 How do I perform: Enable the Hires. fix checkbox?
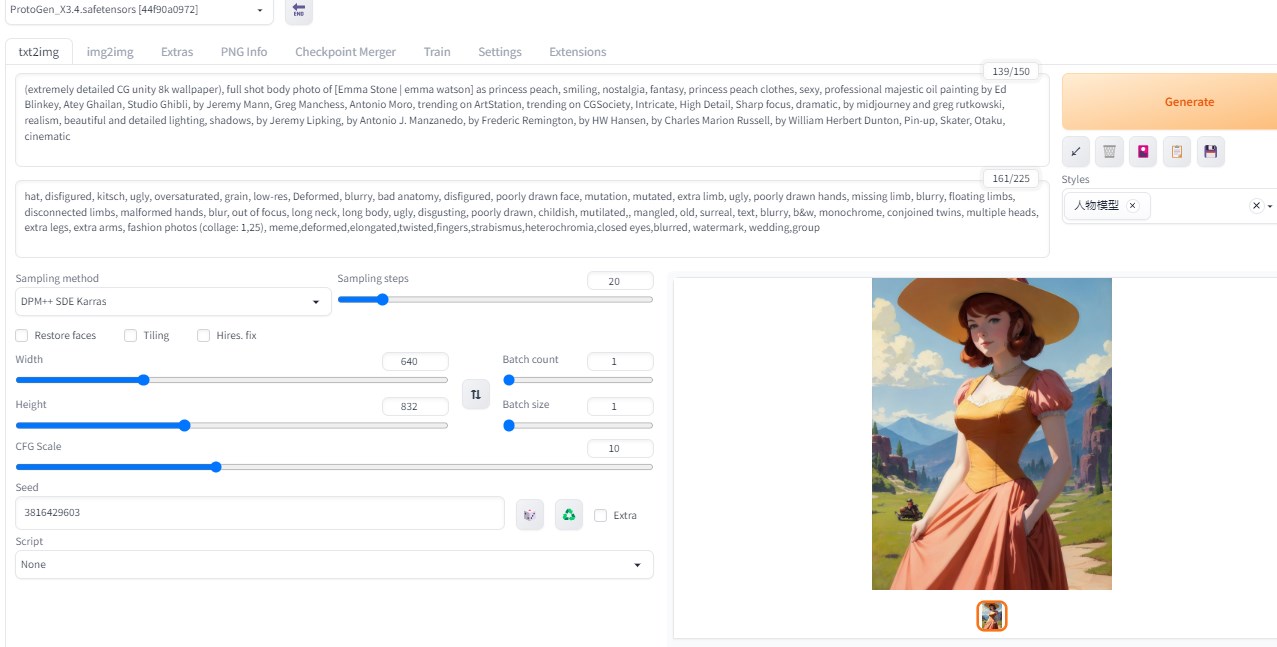[x=203, y=336]
